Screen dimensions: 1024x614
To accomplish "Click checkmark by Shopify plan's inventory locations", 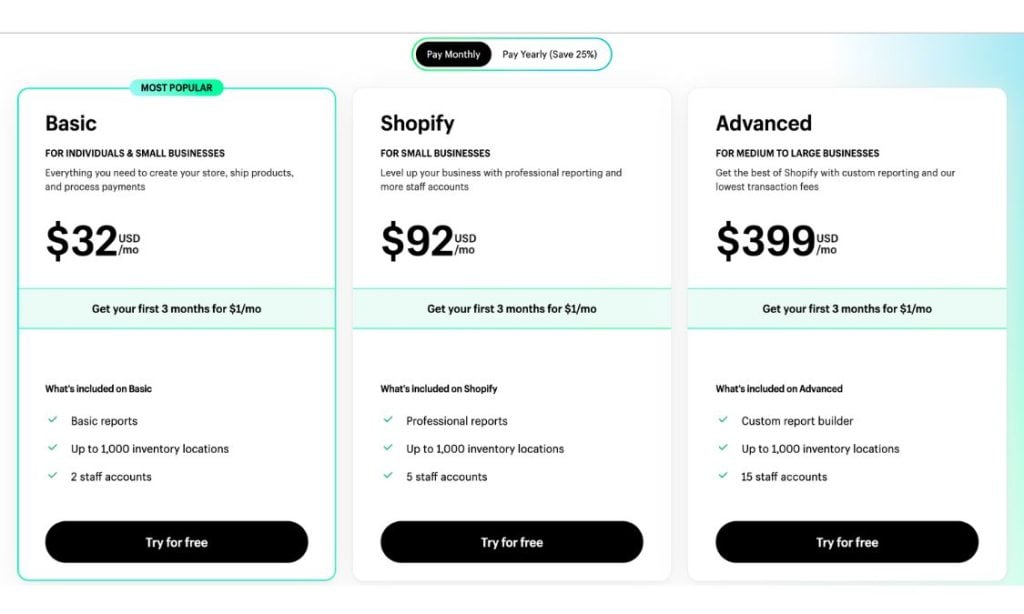I will [x=387, y=449].
